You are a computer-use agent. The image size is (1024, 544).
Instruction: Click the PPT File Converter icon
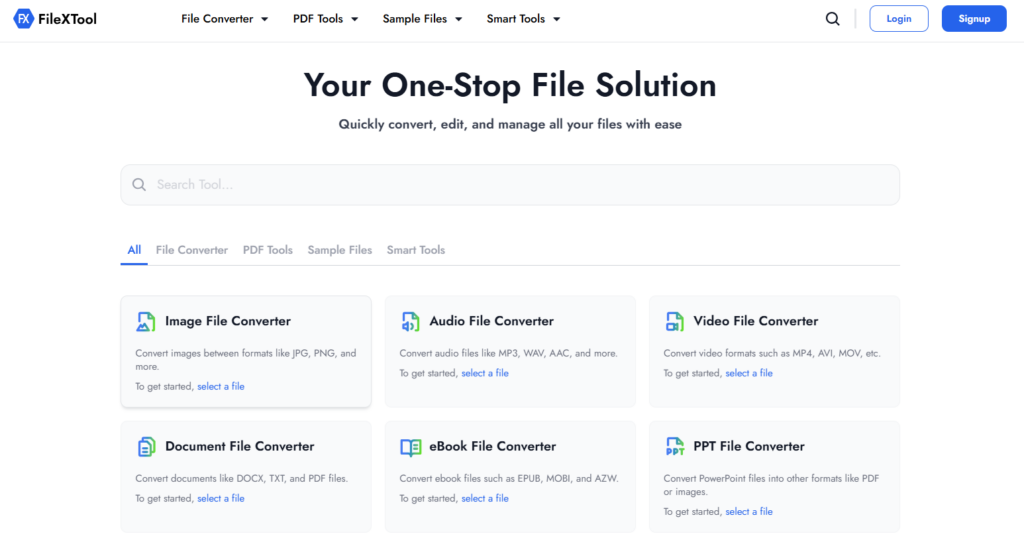click(x=675, y=447)
